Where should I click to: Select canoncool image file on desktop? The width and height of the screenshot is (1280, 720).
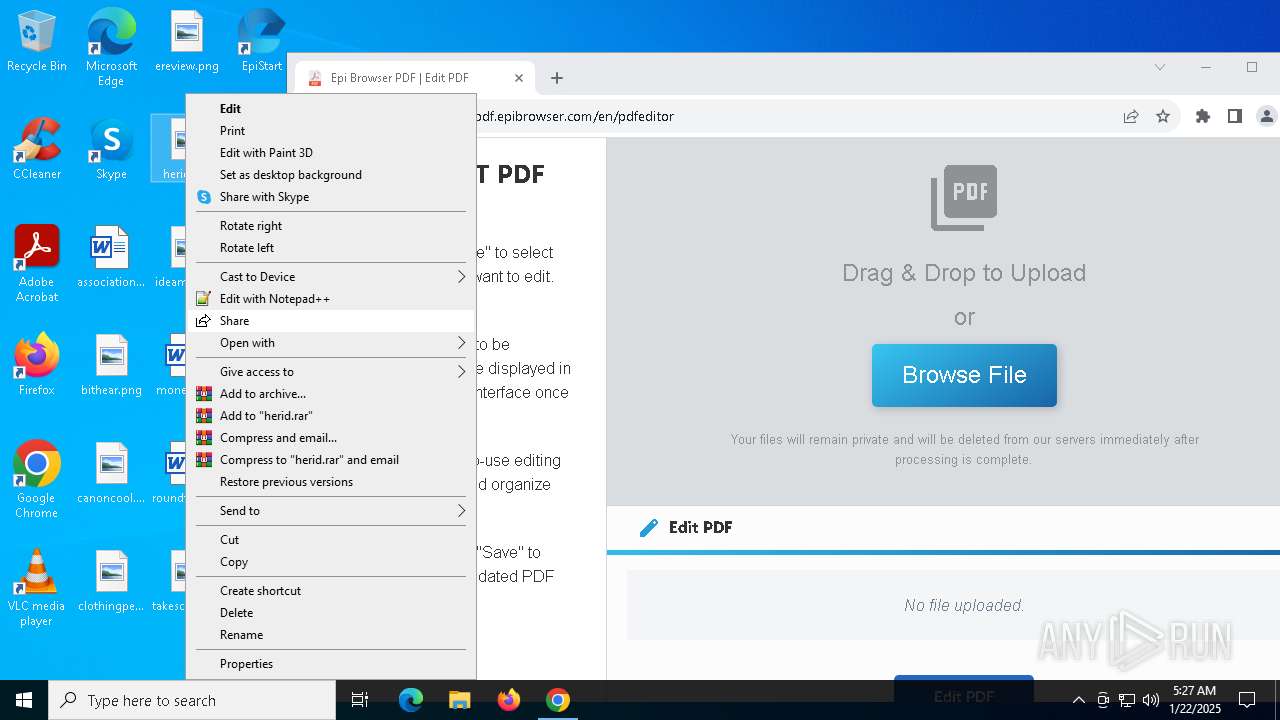coord(111,473)
